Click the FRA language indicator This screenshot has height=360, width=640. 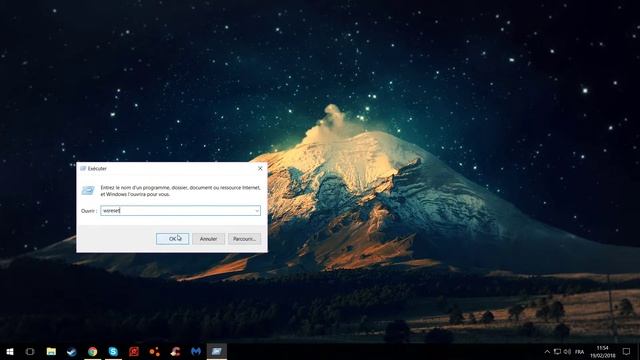pyautogui.click(x=579, y=352)
